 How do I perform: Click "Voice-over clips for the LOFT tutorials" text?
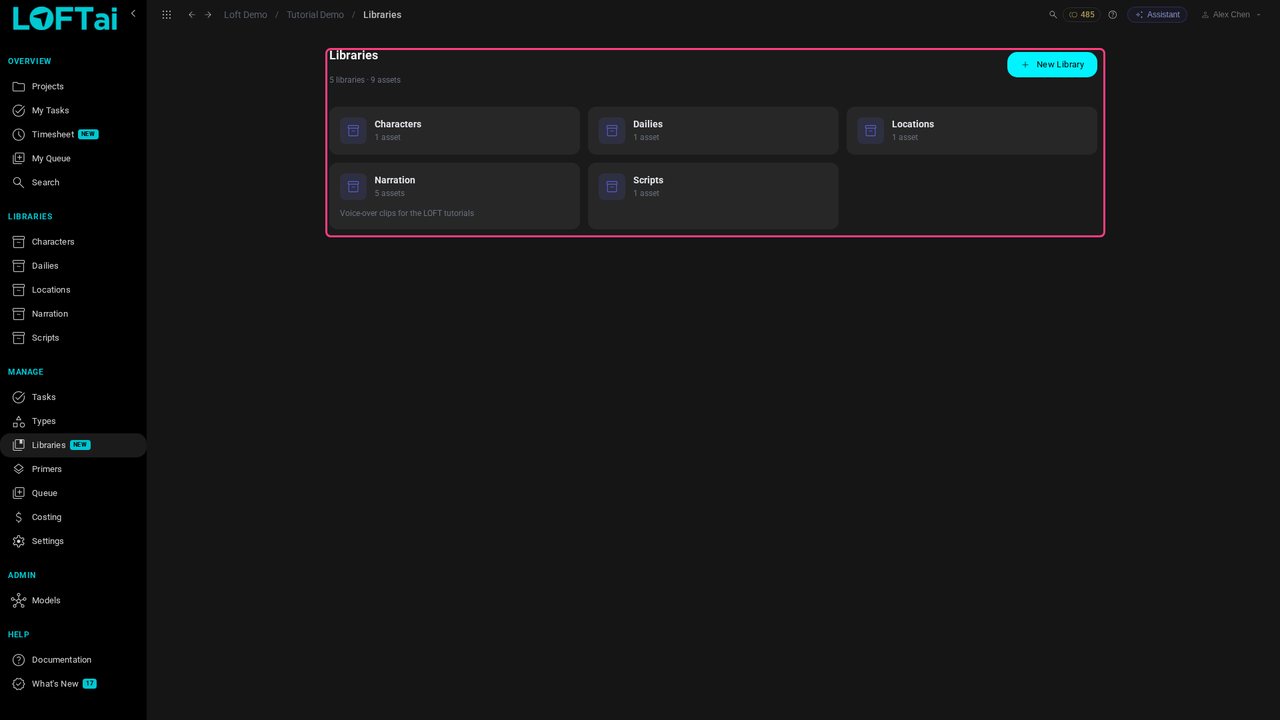pyautogui.click(x=407, y=213)
